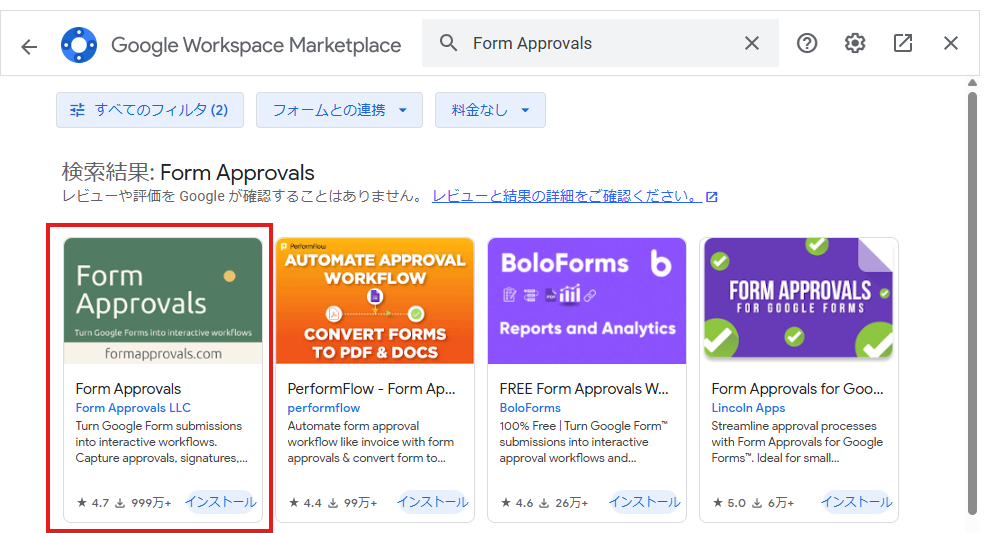Viewport: 985px width, 533px height.
Task: Click the Streamline approval processes description
Action: (x=797, y=442)
